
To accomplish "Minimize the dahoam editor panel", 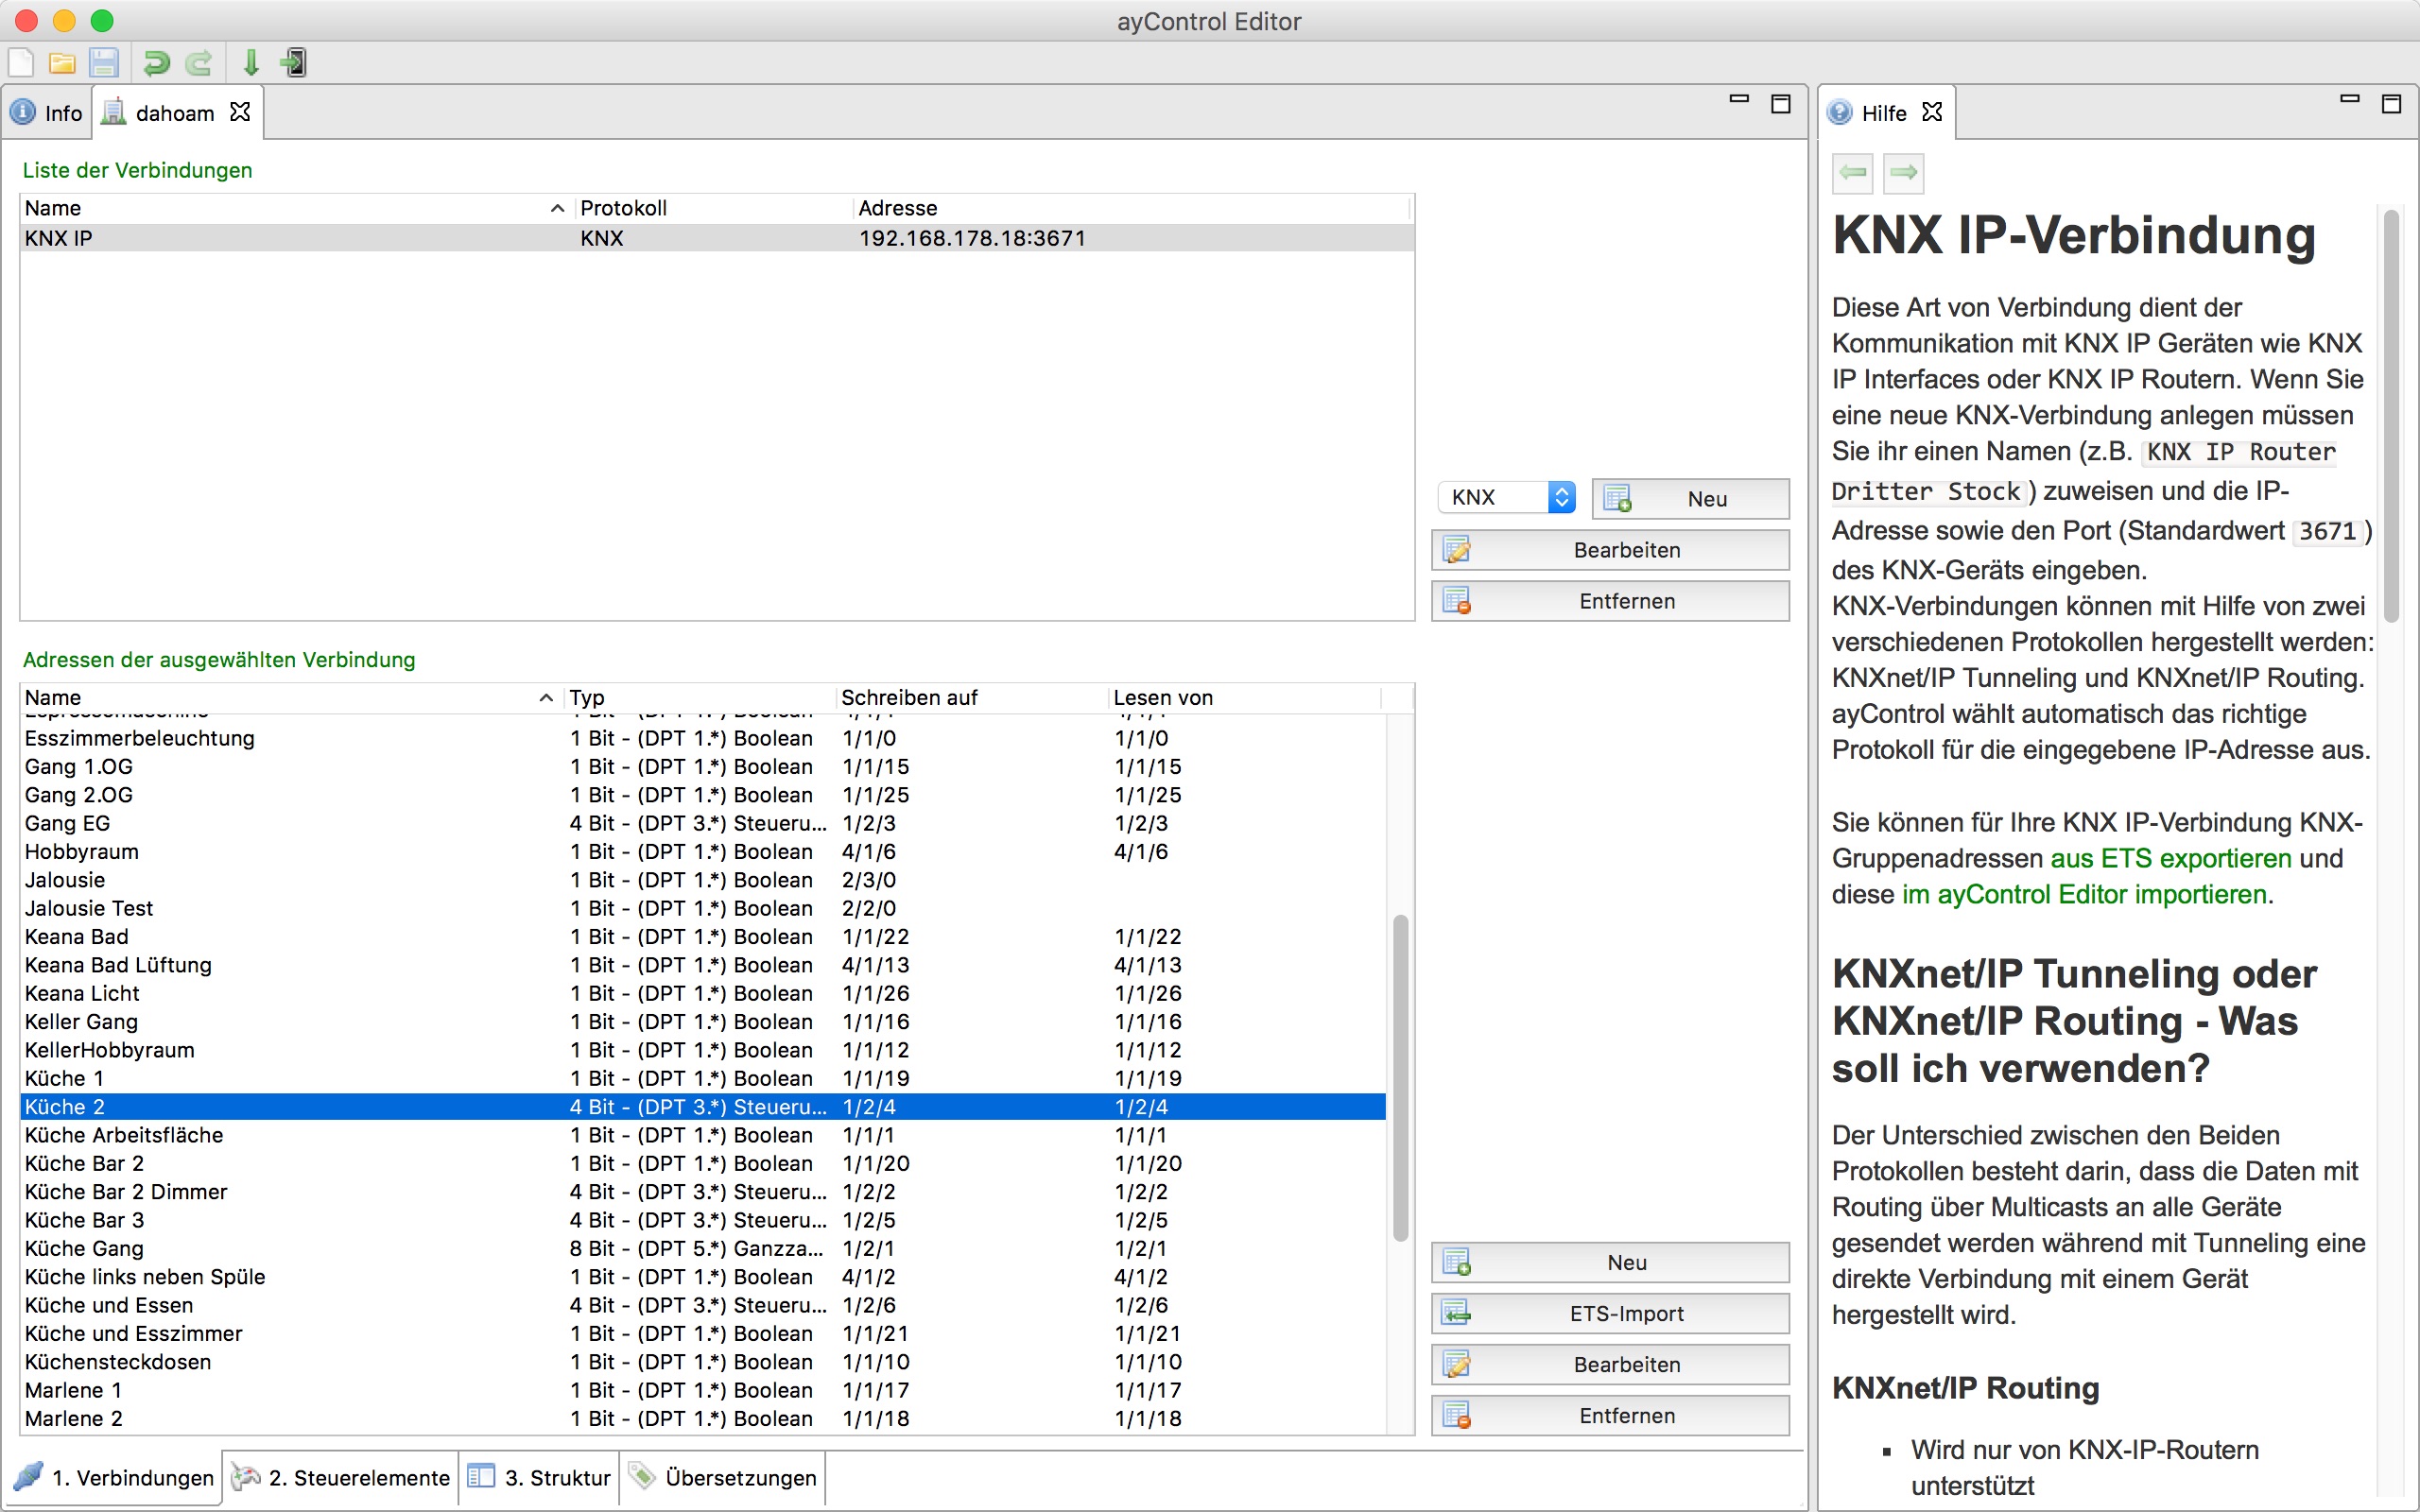I will pyautogui.click(x=1739, y=101).
